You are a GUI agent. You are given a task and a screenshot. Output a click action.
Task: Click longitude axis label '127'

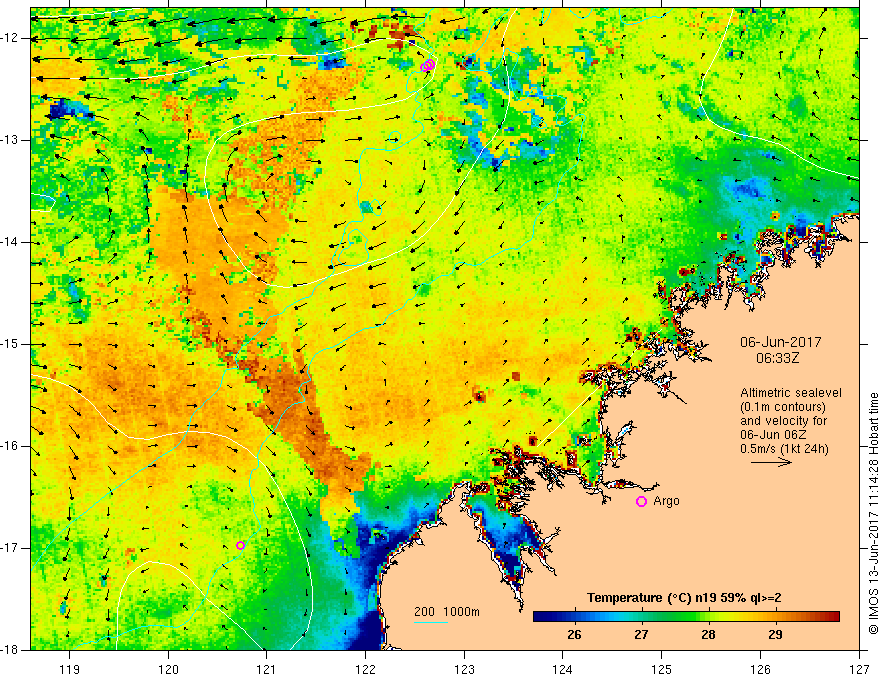[859, 669]
